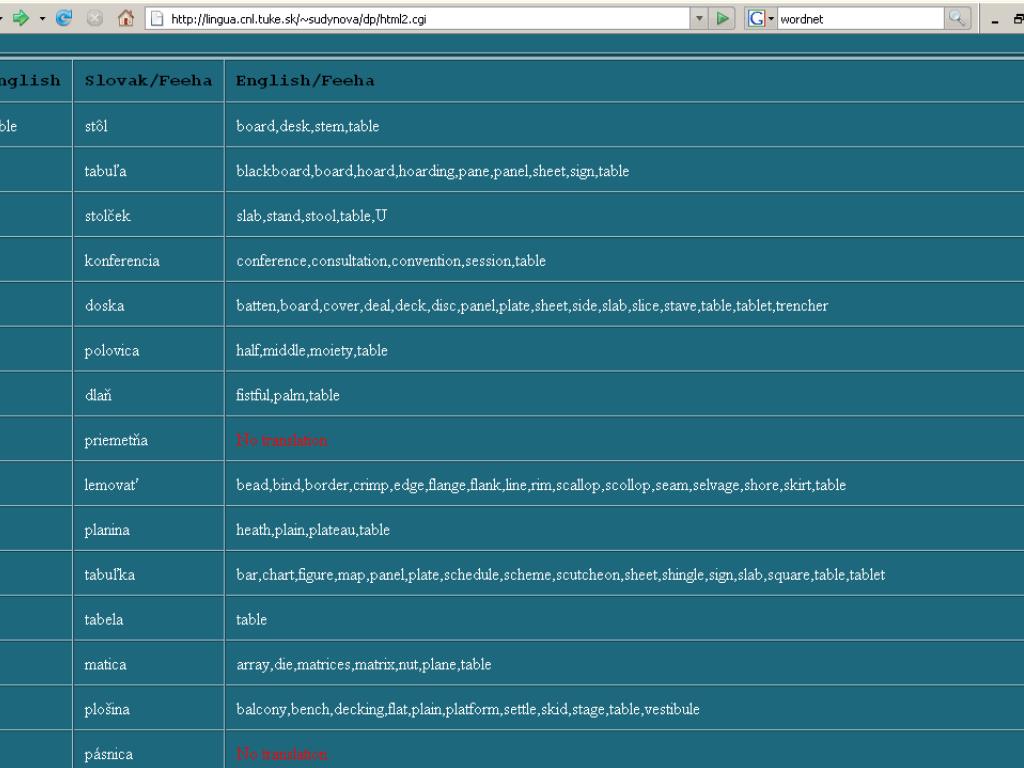Select the Slovak word pásnica

click(108, 754)
